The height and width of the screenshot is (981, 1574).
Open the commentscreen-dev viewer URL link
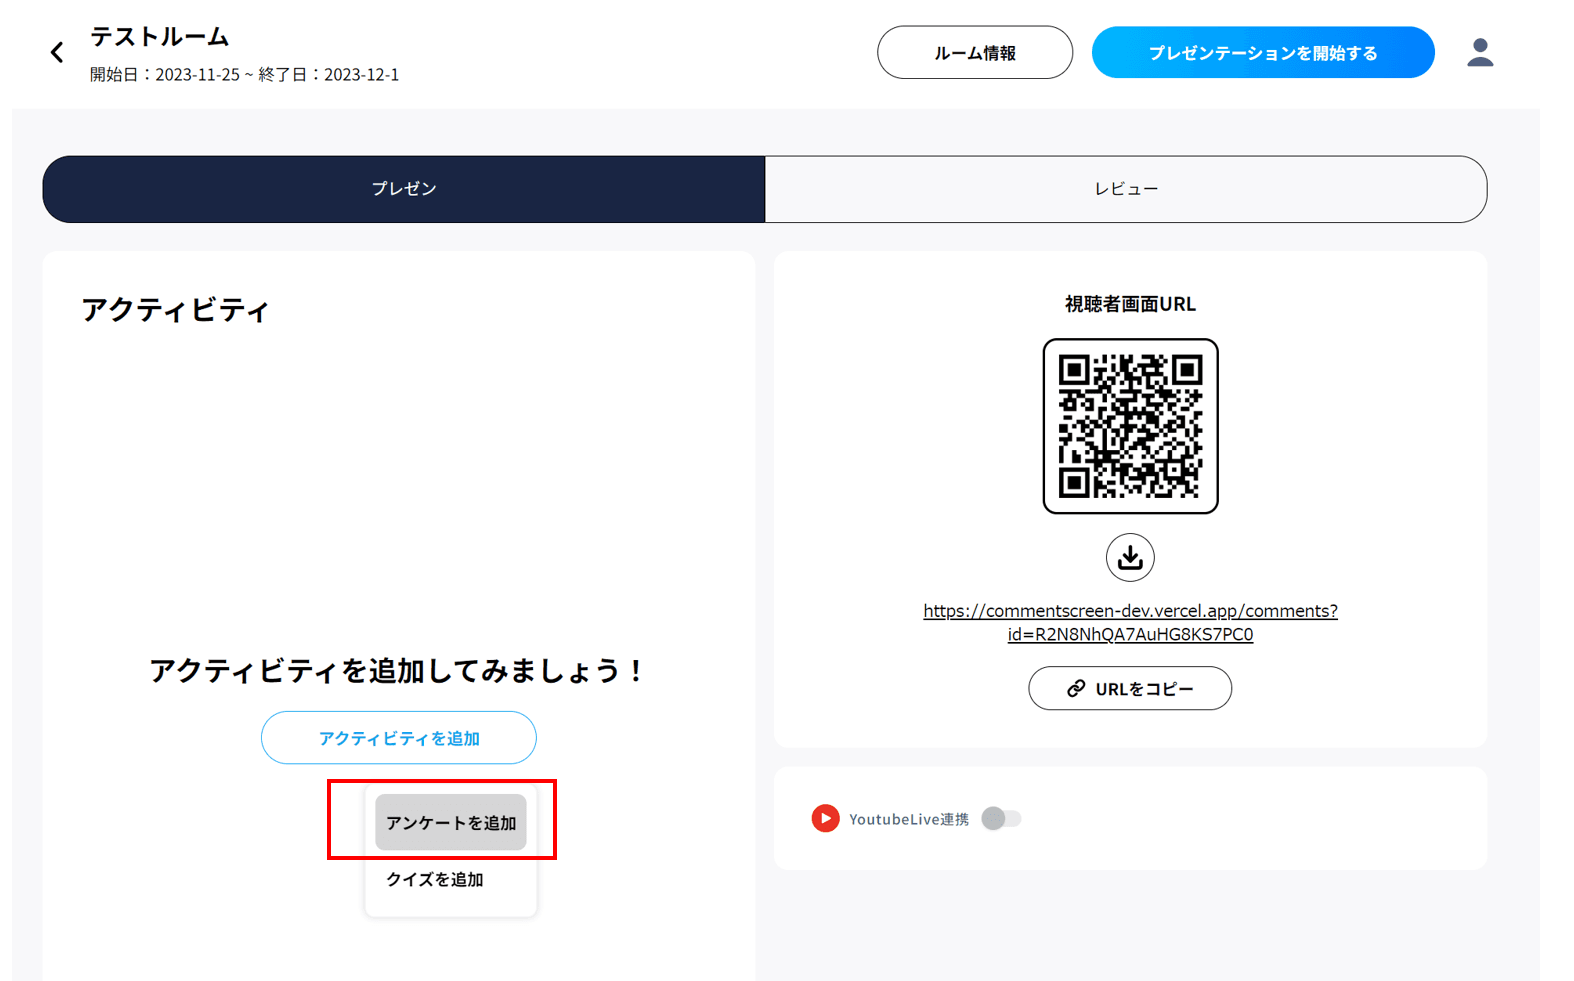(1130, 622)
